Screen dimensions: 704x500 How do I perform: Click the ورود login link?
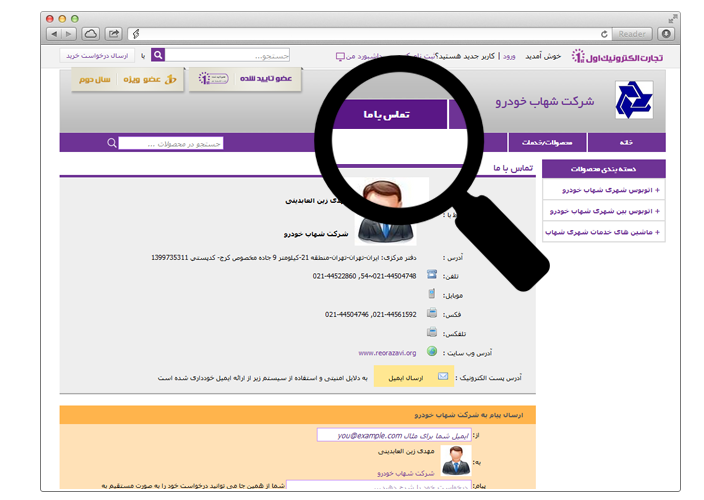click(509, 56)
